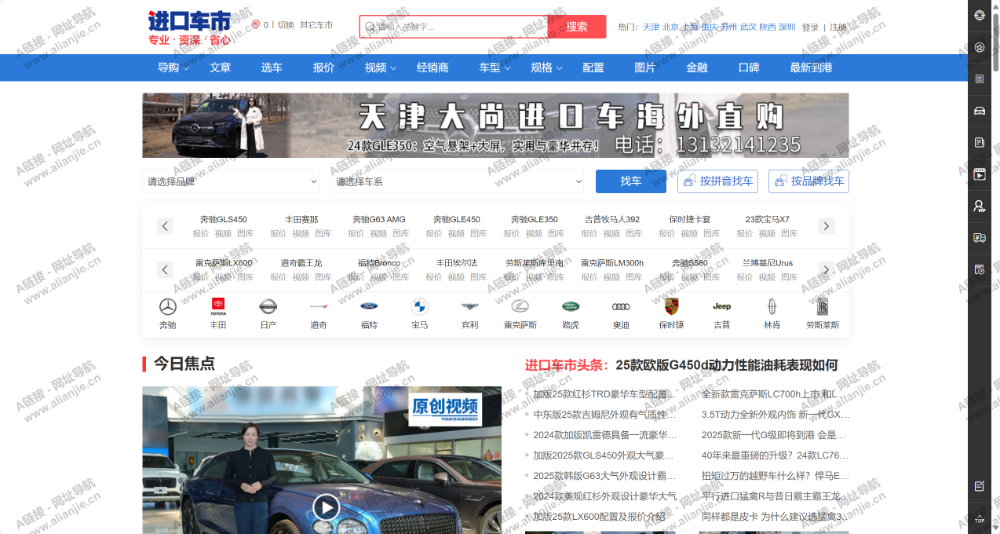Click the 天津大尚进口车 banner ad

[496, 126]
